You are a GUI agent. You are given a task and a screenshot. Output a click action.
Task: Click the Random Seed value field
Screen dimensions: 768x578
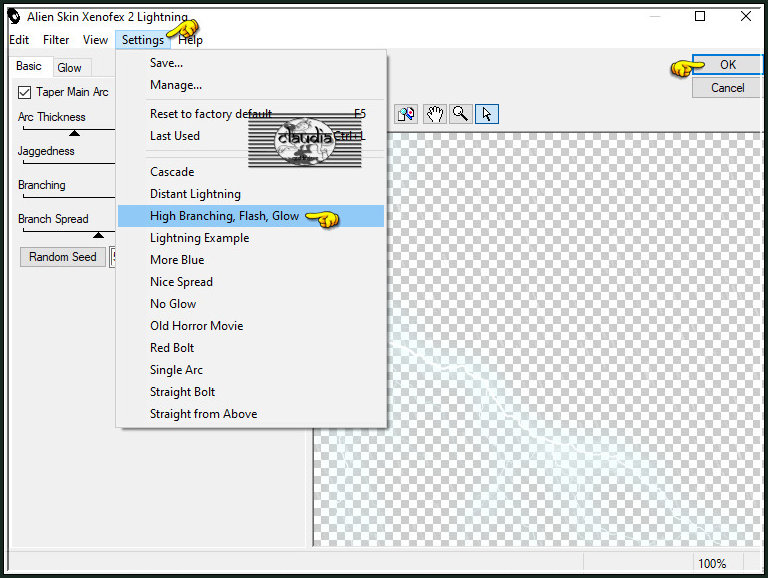(x=113, y=257)
